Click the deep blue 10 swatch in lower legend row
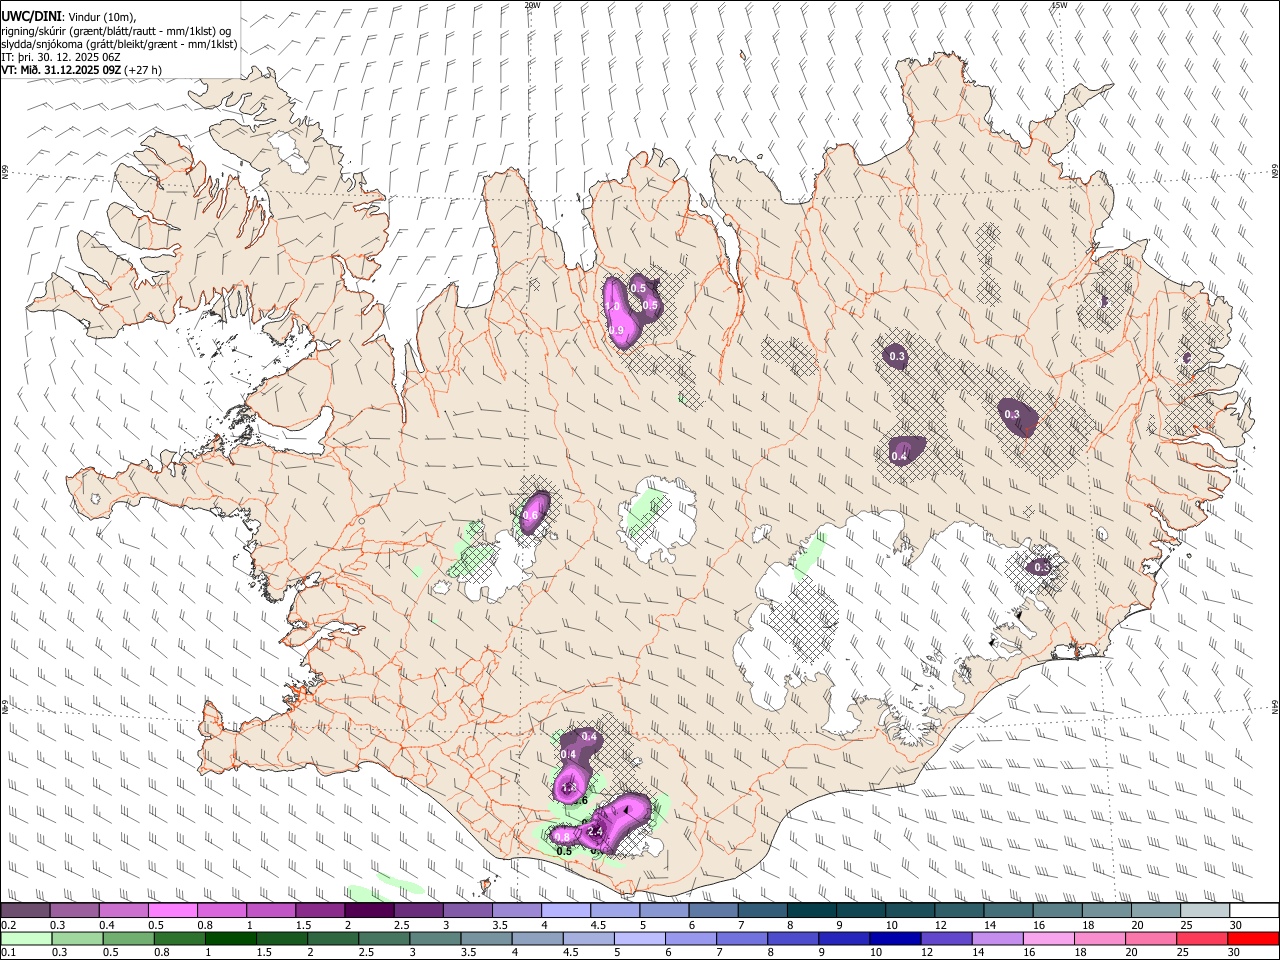The width and height of the screenshot is (1280, 960). point(895,939)
